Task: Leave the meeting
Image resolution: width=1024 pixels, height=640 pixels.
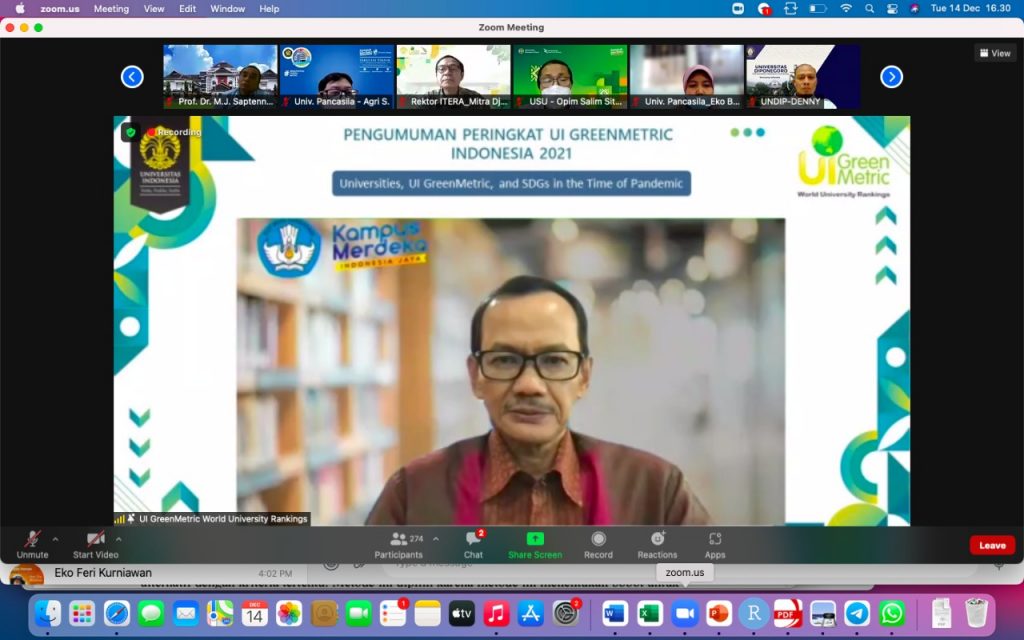Action: tap(992, 545)
